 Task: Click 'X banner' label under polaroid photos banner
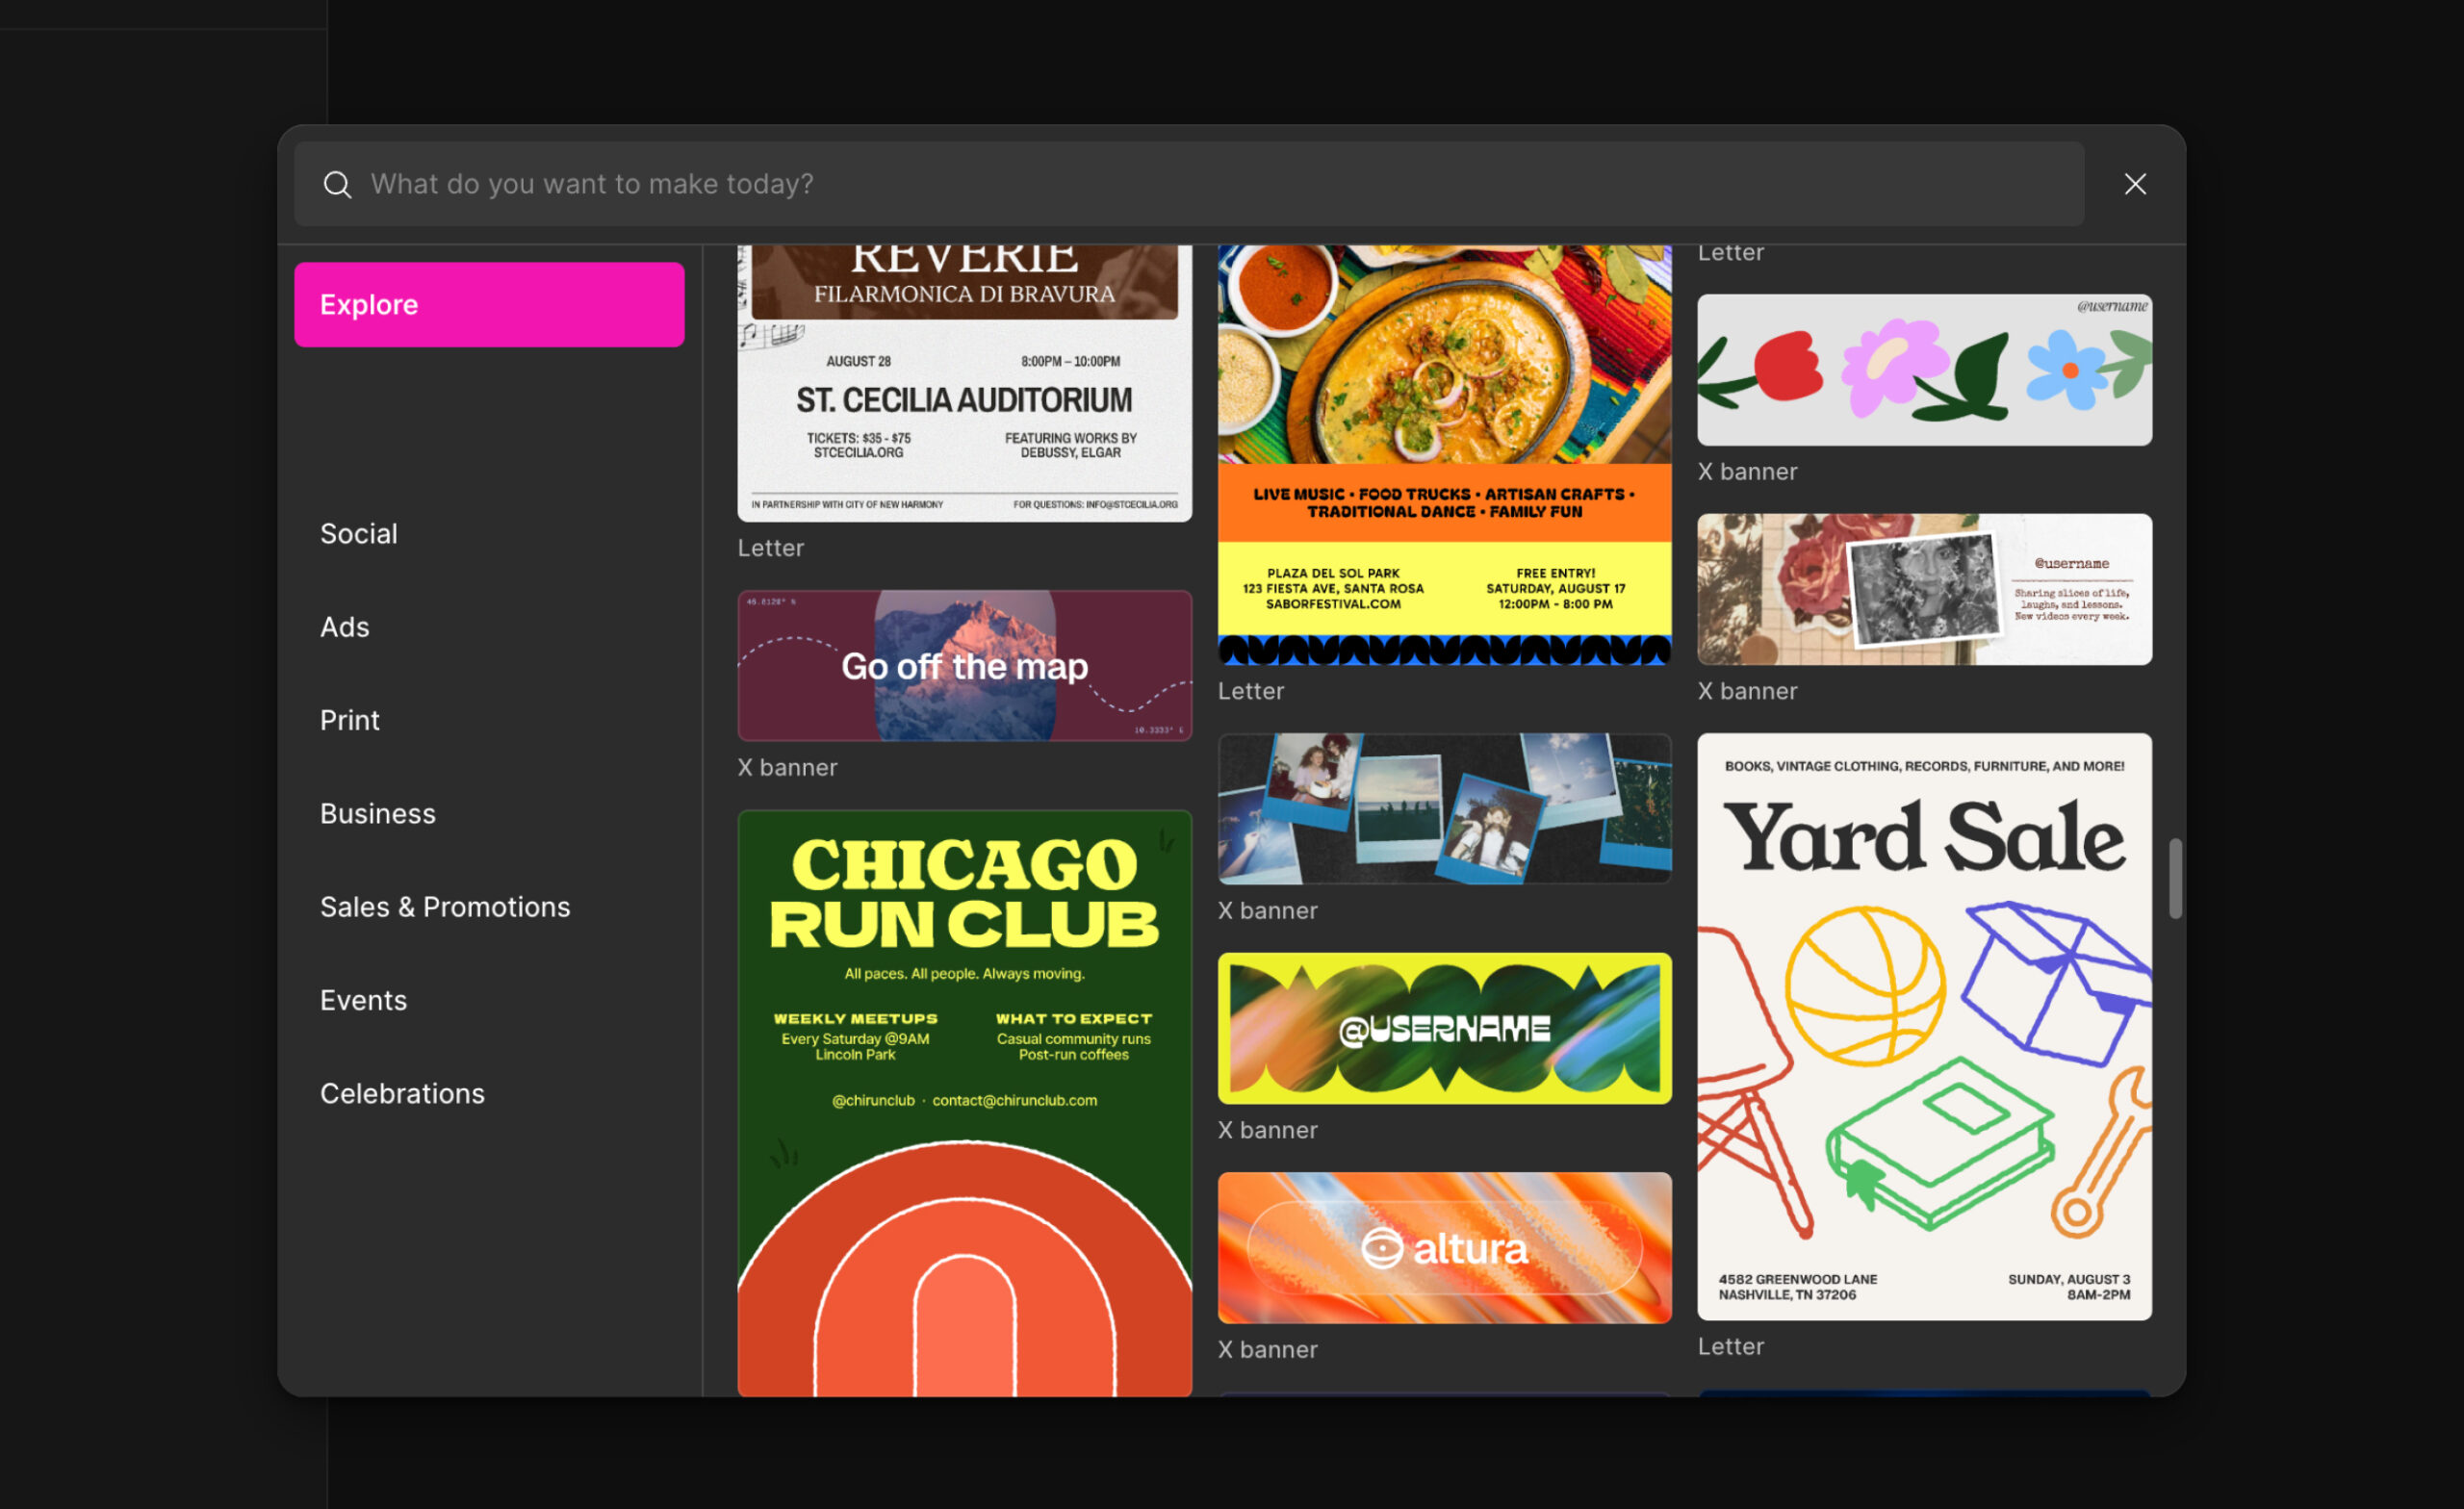tap(1267, 911)
